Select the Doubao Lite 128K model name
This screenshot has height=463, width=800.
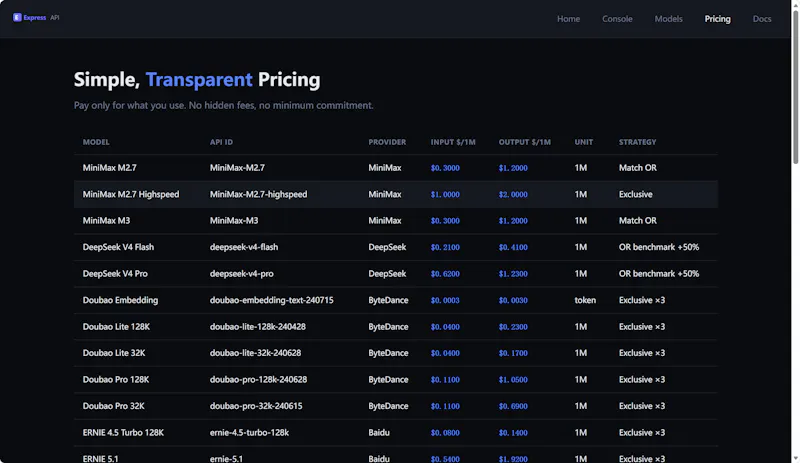click(116, 327)
